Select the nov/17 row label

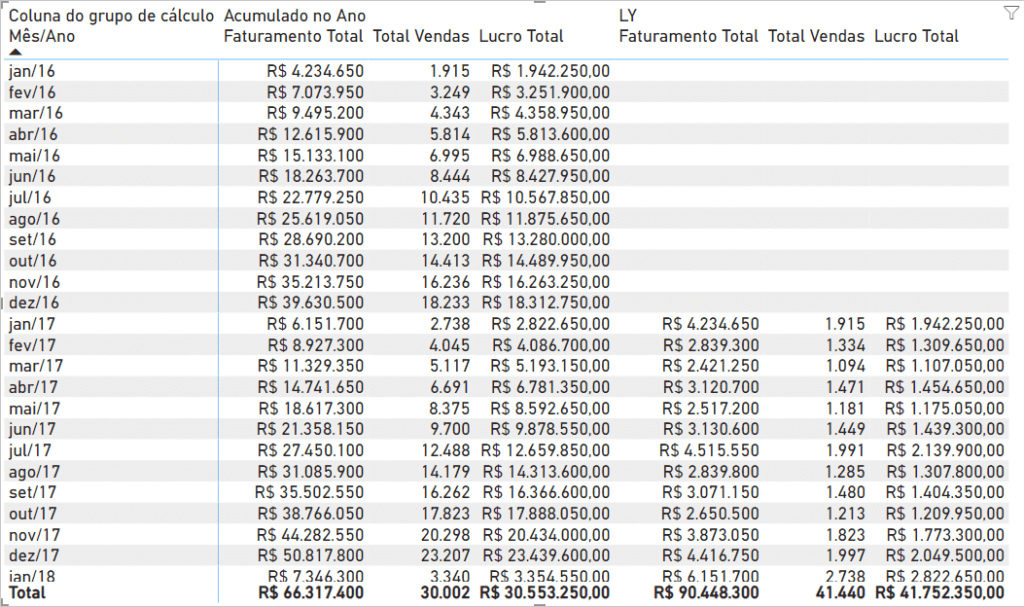point(35,534)
